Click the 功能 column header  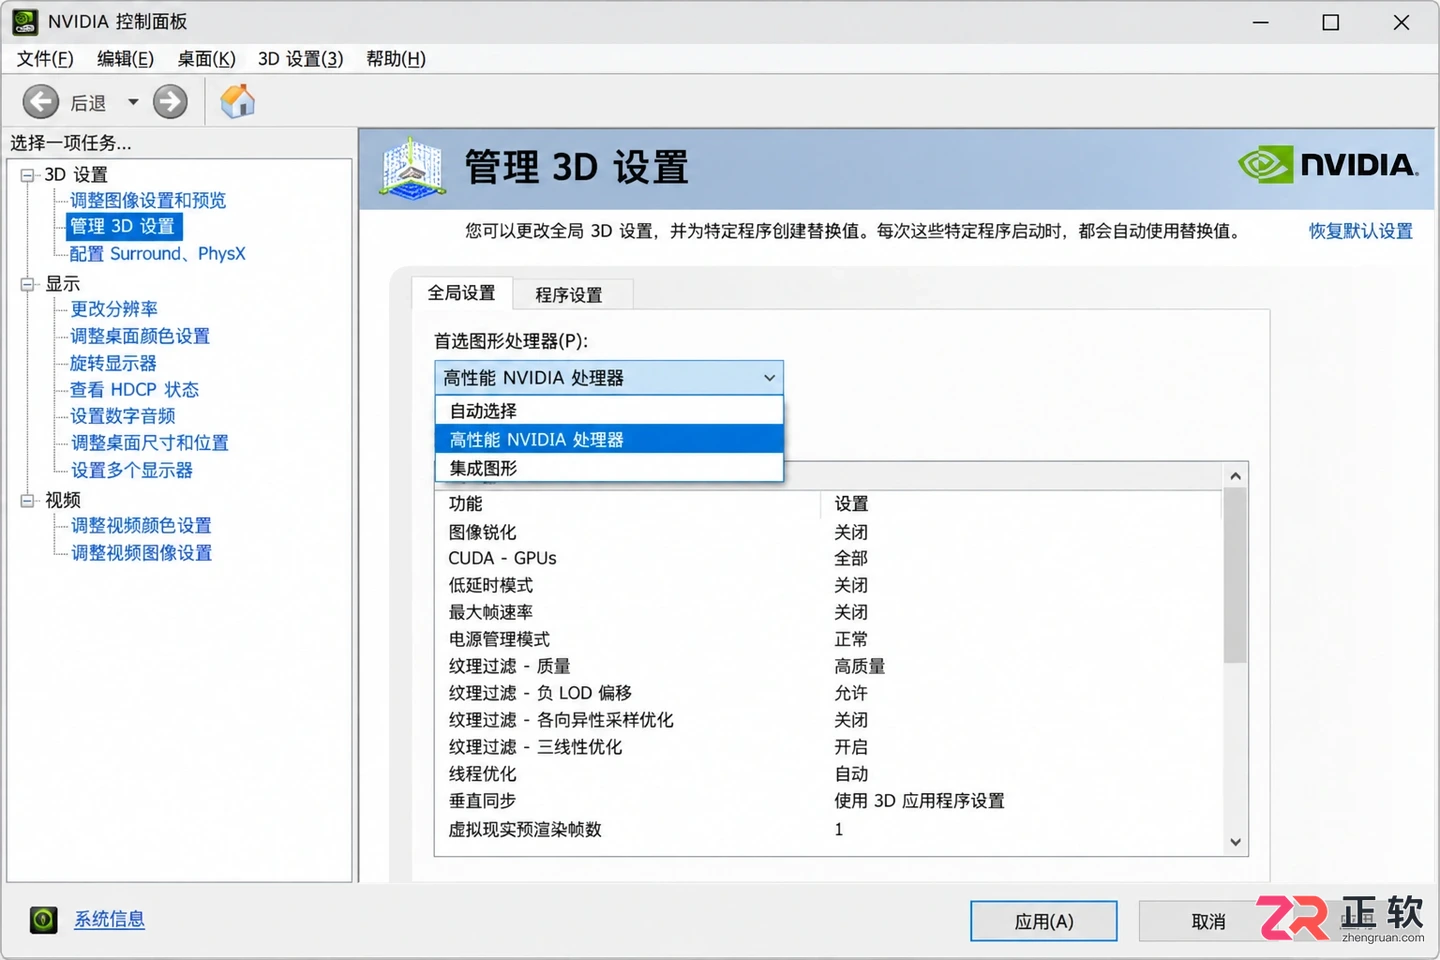click(x=628, y=504)
